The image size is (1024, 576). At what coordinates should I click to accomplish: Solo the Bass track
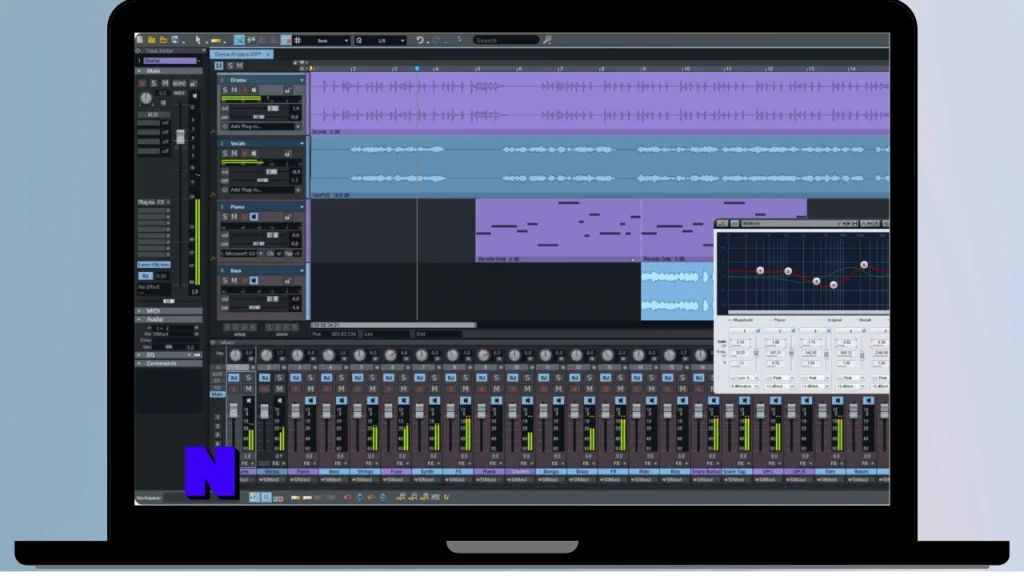click(225, 281)
